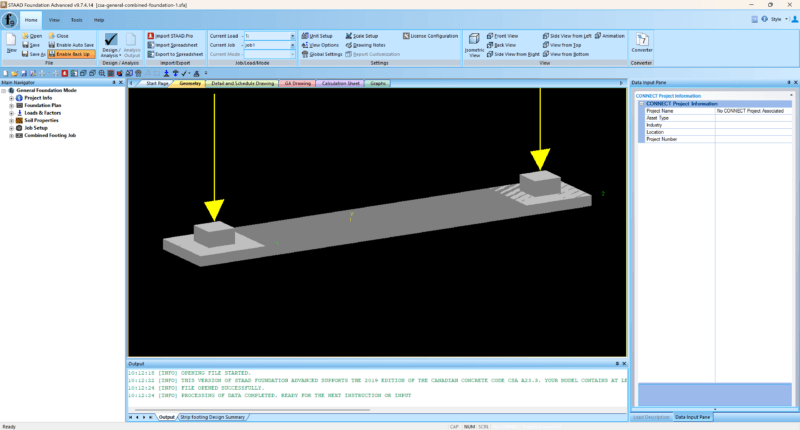The image size is (800, 430).
Task: Click the Save icon in File group
Action: (31, 45)
